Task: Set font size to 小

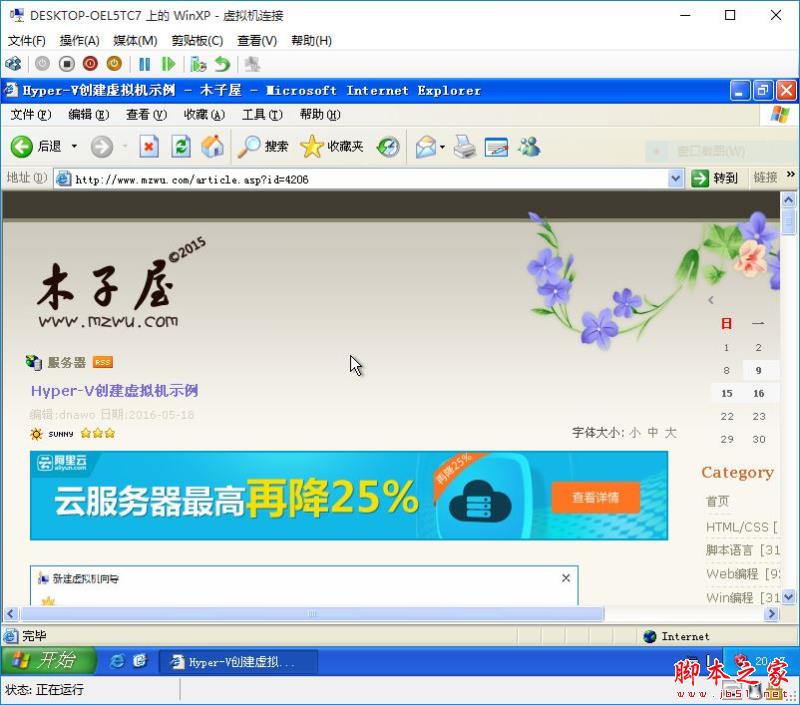Action: 635,433
